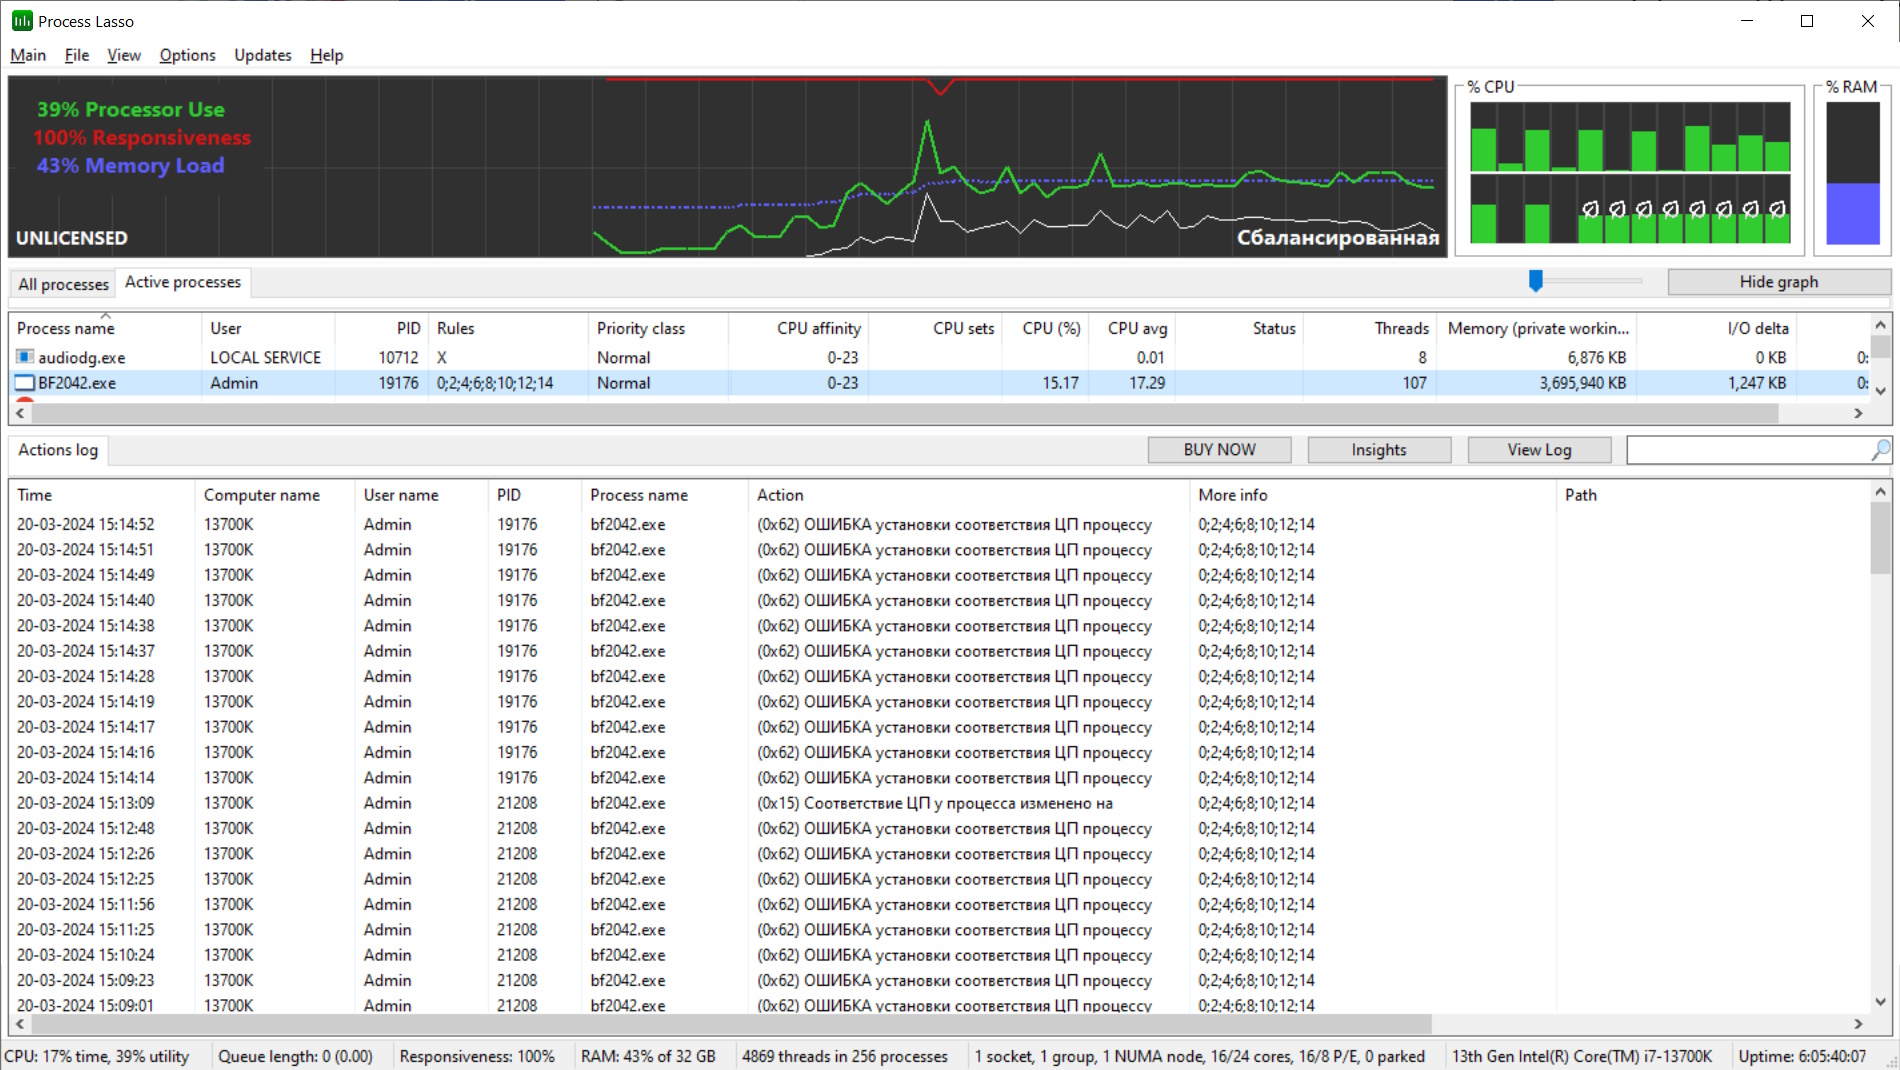This screenshot has width=1900, height=1070.
Task: Click the More info column header
Action: [x=1373, y=495]
